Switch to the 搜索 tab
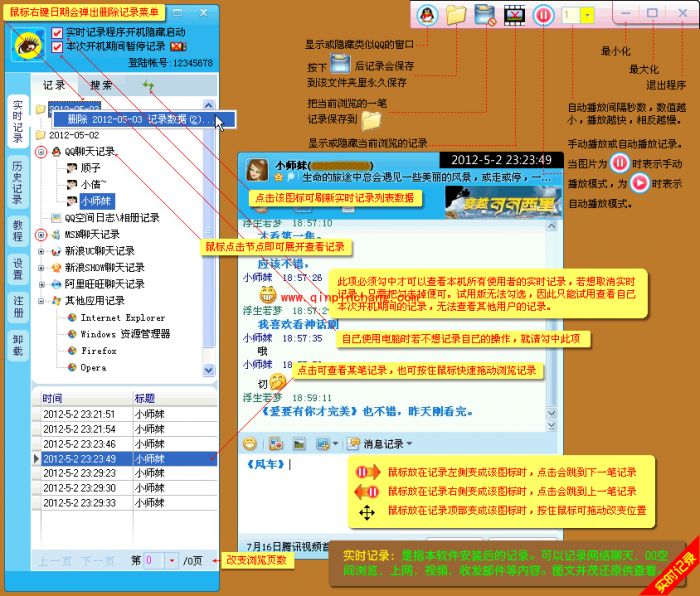The width and height of the screenshot is (700, 596). click(x=101, y=86)
